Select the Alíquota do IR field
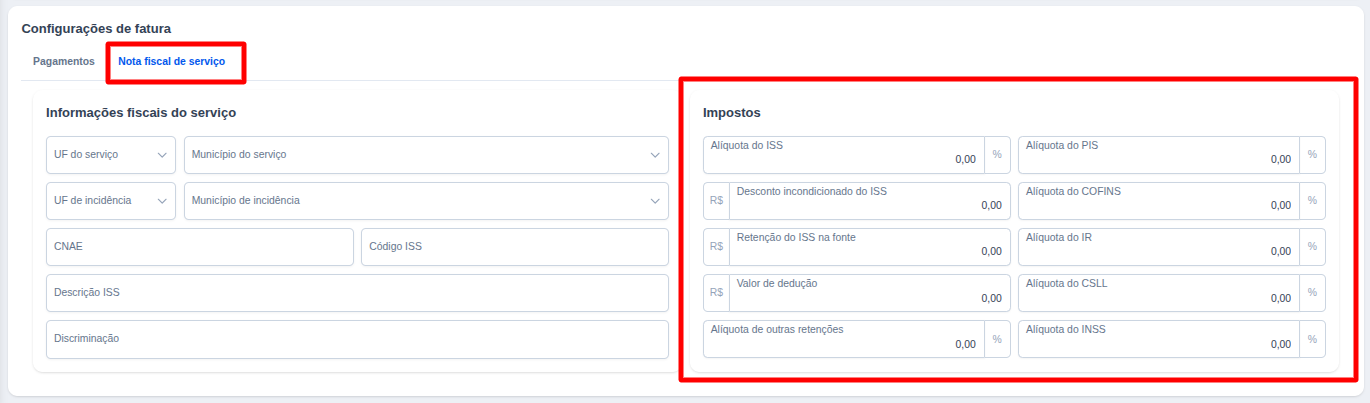Screen dimensions: 1370x403 (1158, 247)
